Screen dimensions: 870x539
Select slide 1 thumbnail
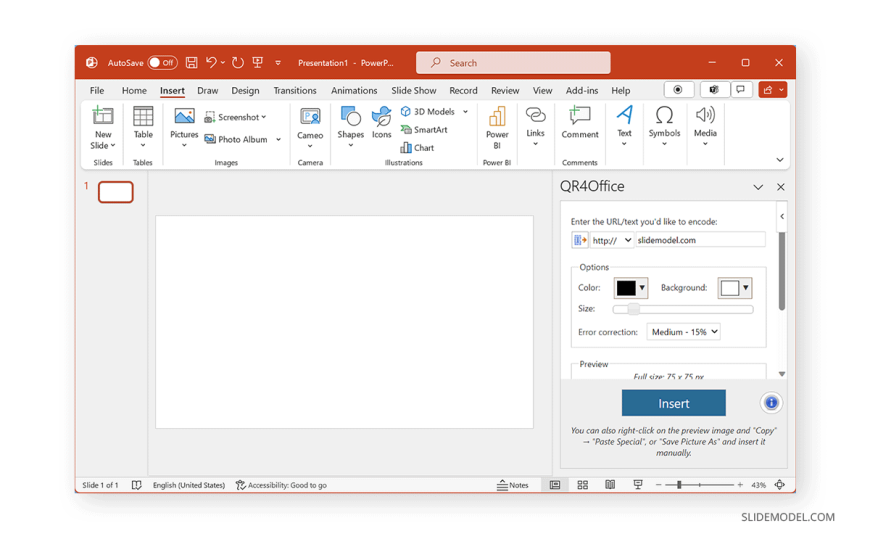tap(116, 192)
